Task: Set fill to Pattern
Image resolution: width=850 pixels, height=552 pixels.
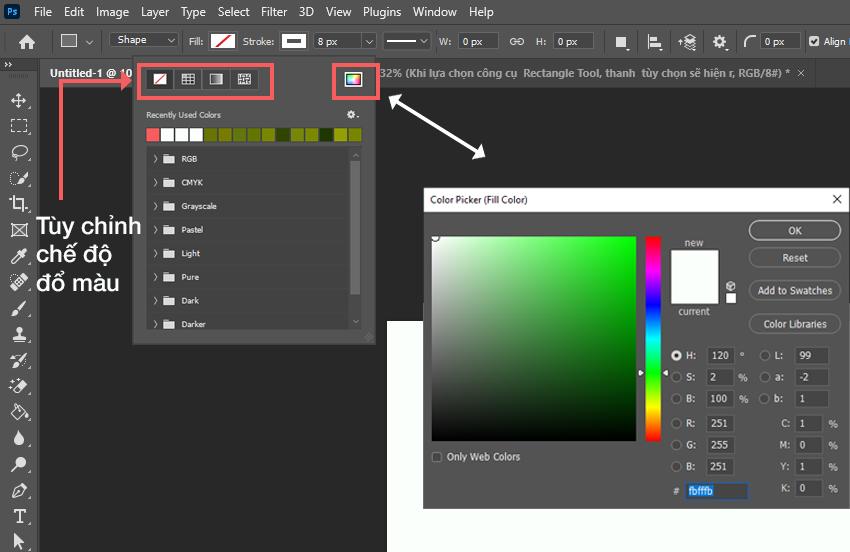Action: pos(244,80)
